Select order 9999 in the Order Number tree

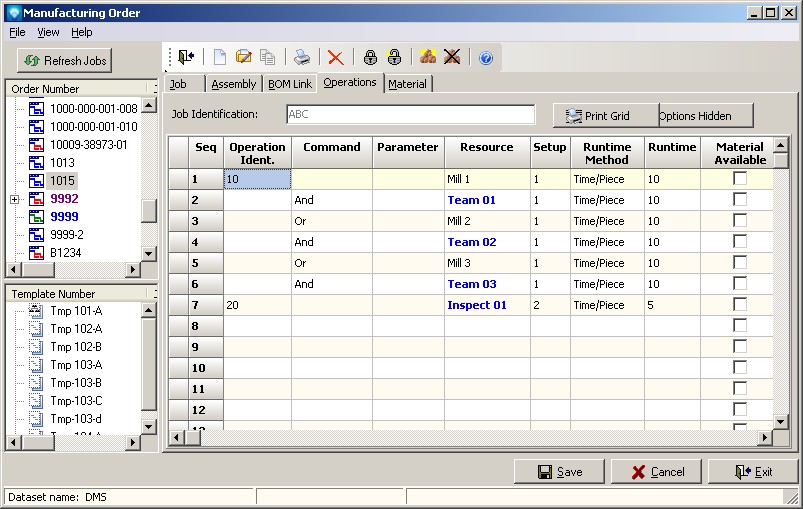[x=64, y=217]
